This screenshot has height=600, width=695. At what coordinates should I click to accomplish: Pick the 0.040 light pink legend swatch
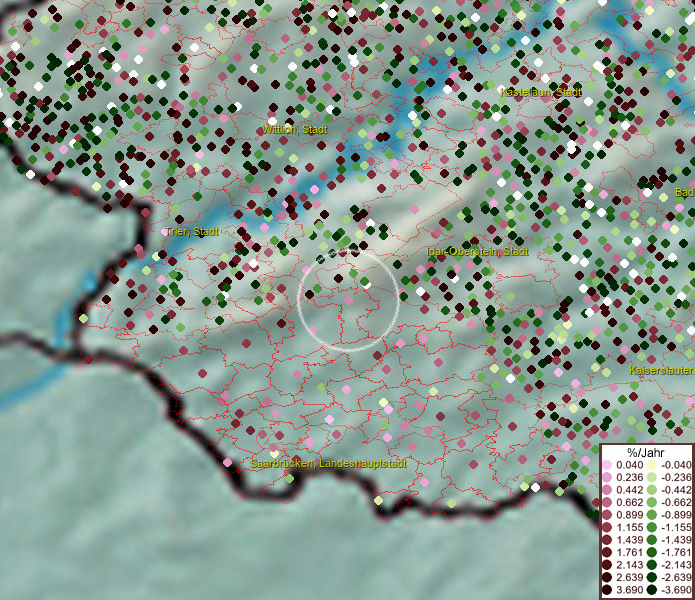tap(607, 466)
